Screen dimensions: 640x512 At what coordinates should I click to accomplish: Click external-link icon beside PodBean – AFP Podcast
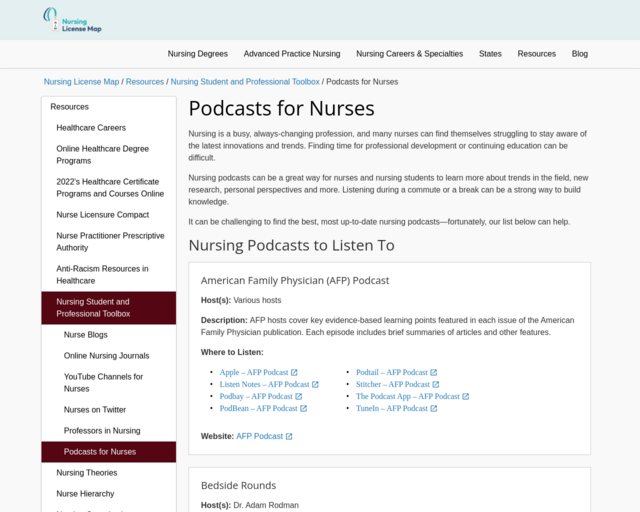303,408
